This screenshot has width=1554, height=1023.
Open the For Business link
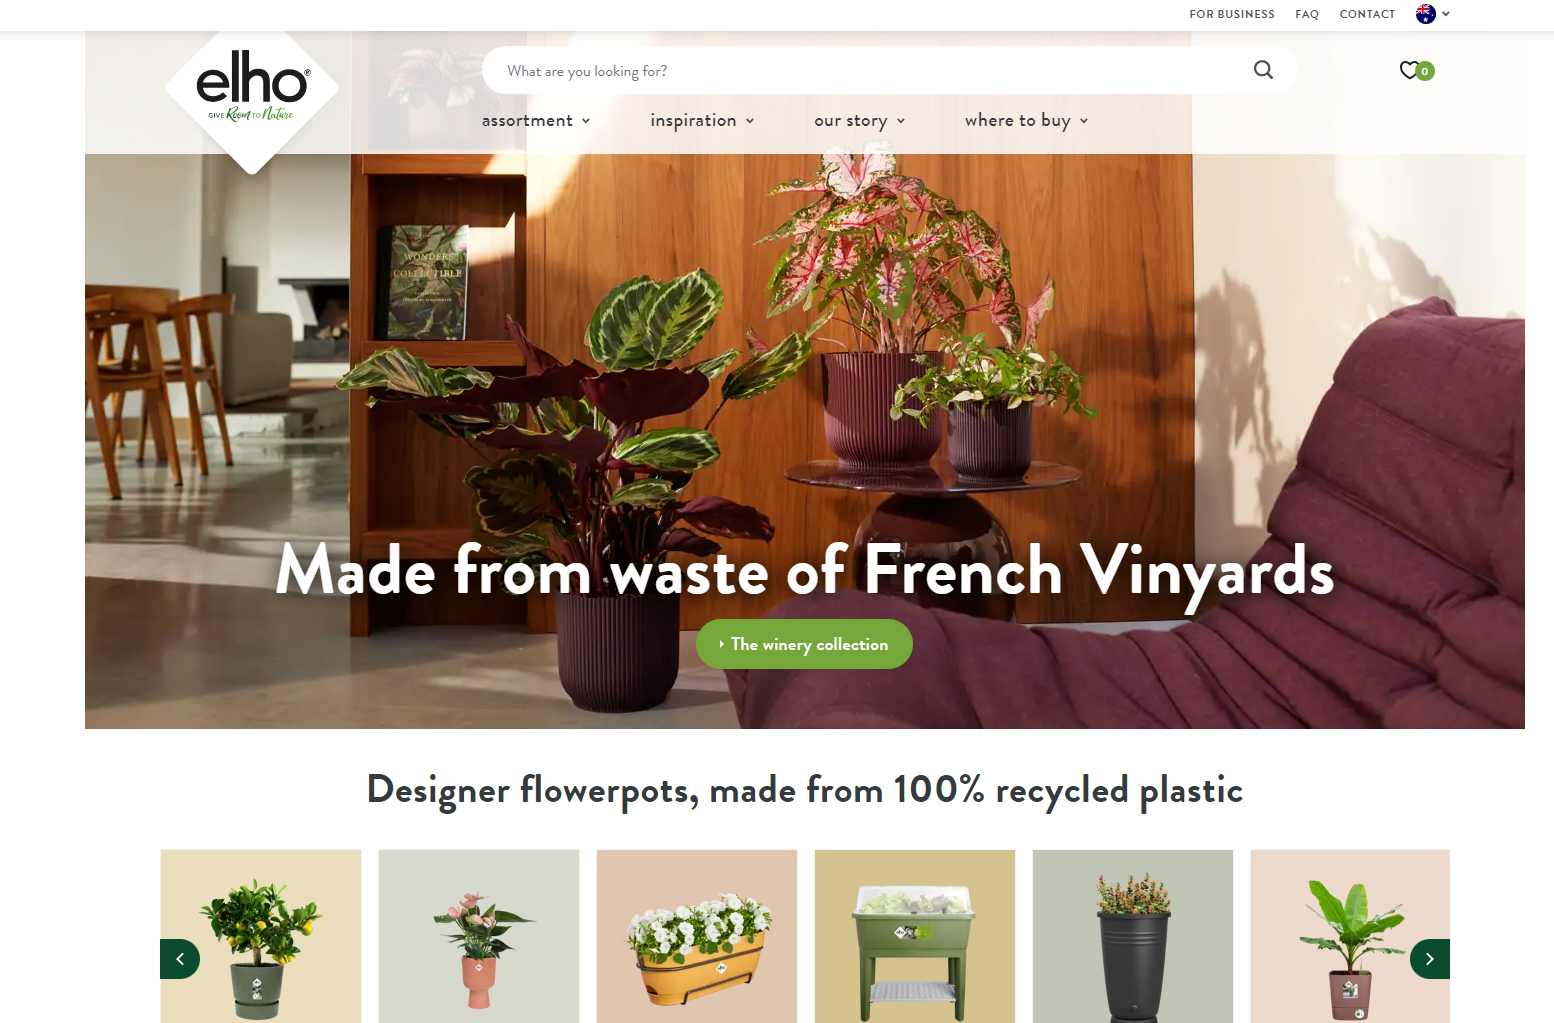tap(1232, 14)
